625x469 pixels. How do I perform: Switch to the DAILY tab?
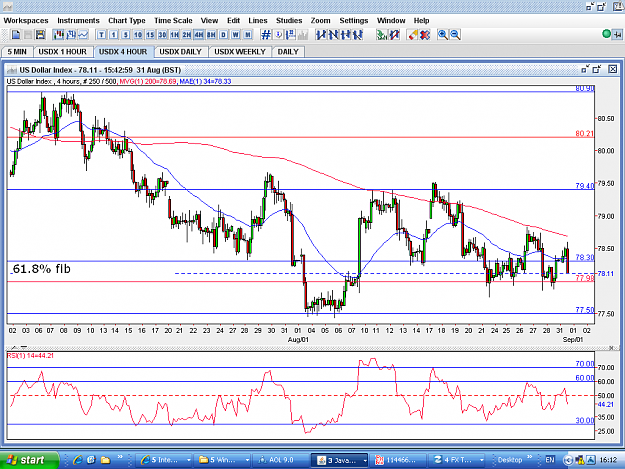click(x=288, y=52)
